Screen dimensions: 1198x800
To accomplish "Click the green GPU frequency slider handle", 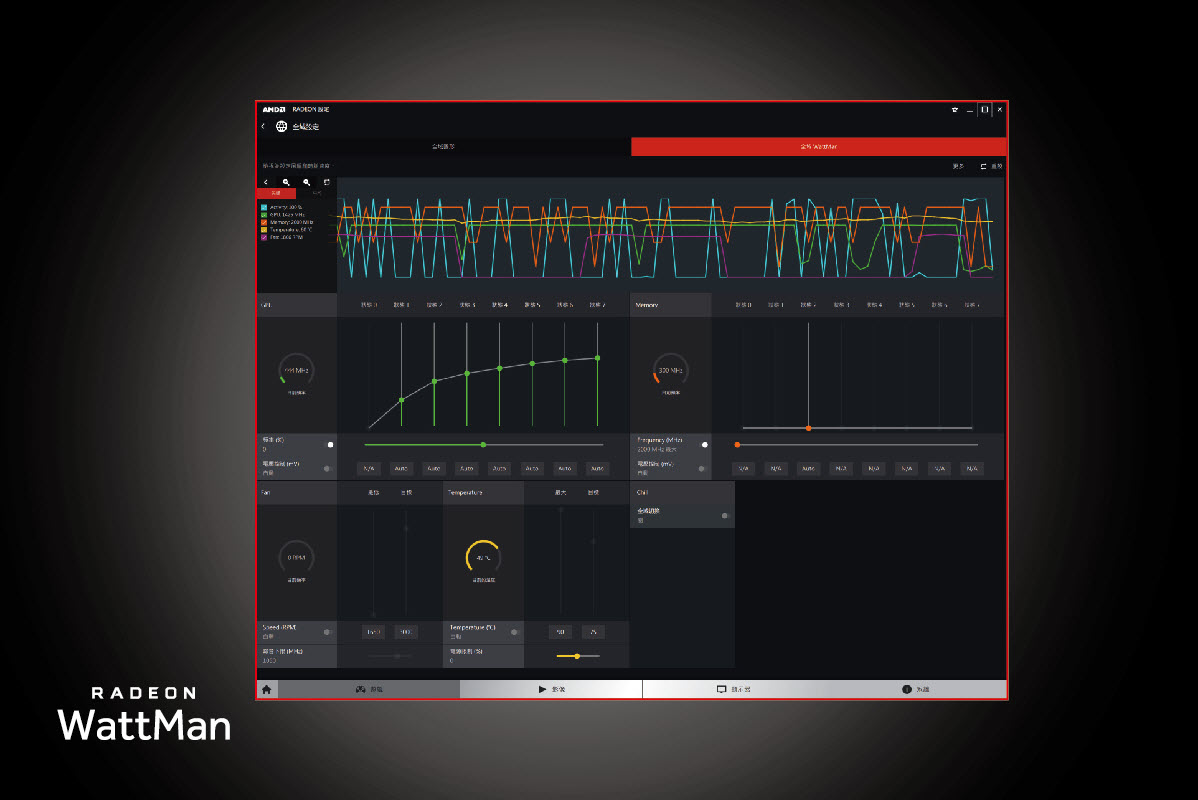I will point(483,444).
